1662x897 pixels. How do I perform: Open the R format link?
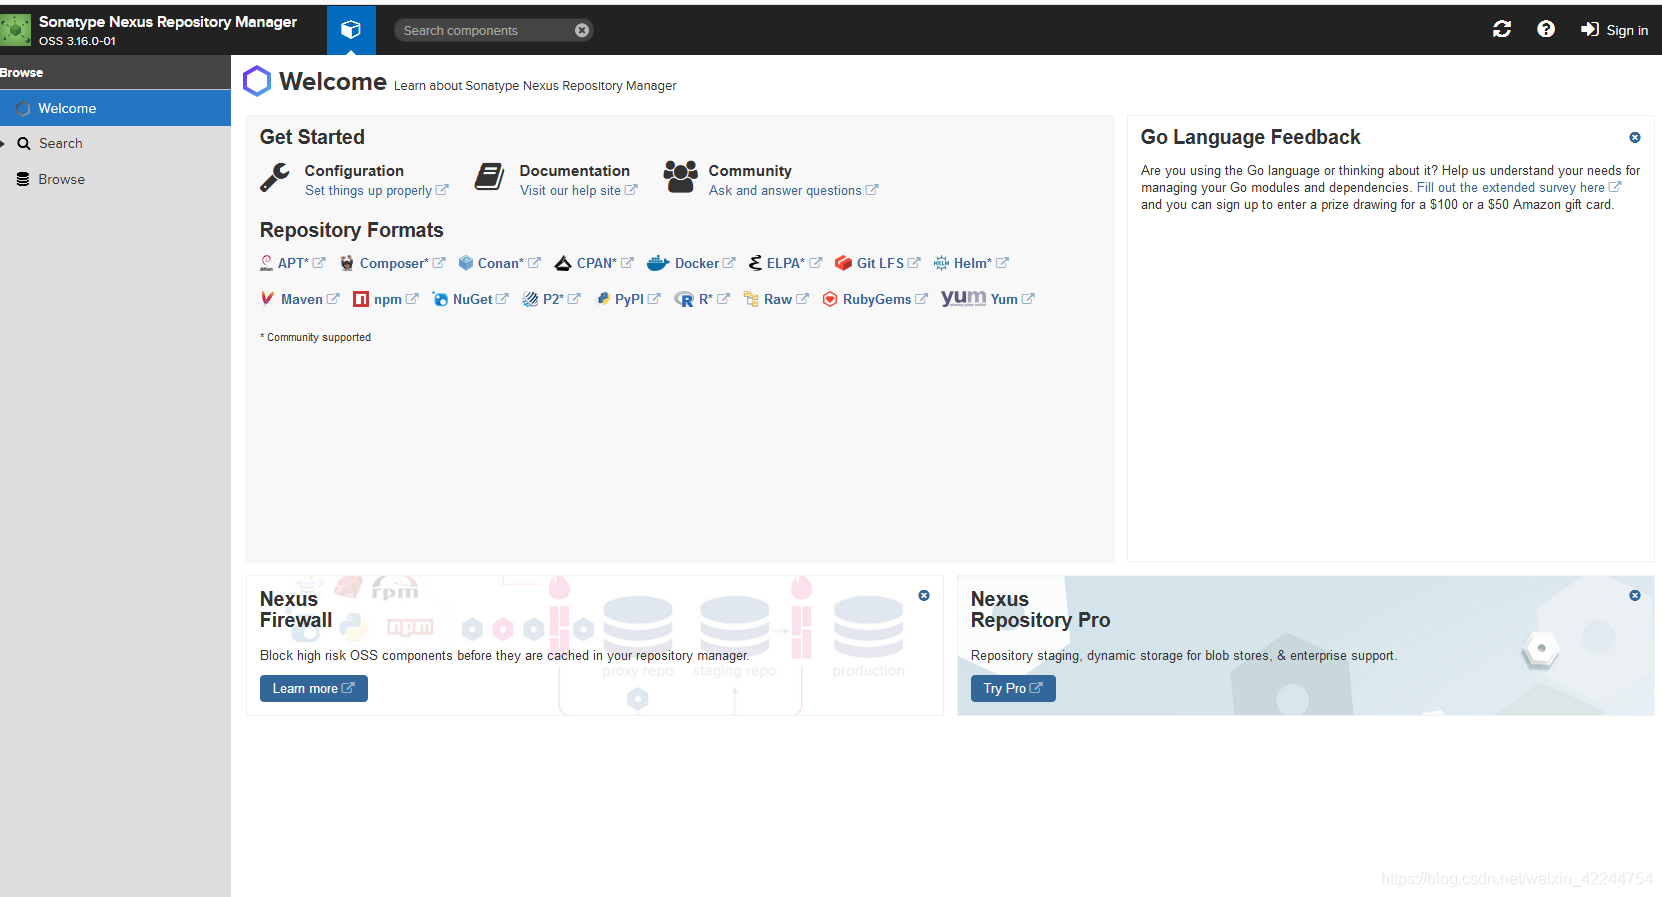[x=714, y=299]
